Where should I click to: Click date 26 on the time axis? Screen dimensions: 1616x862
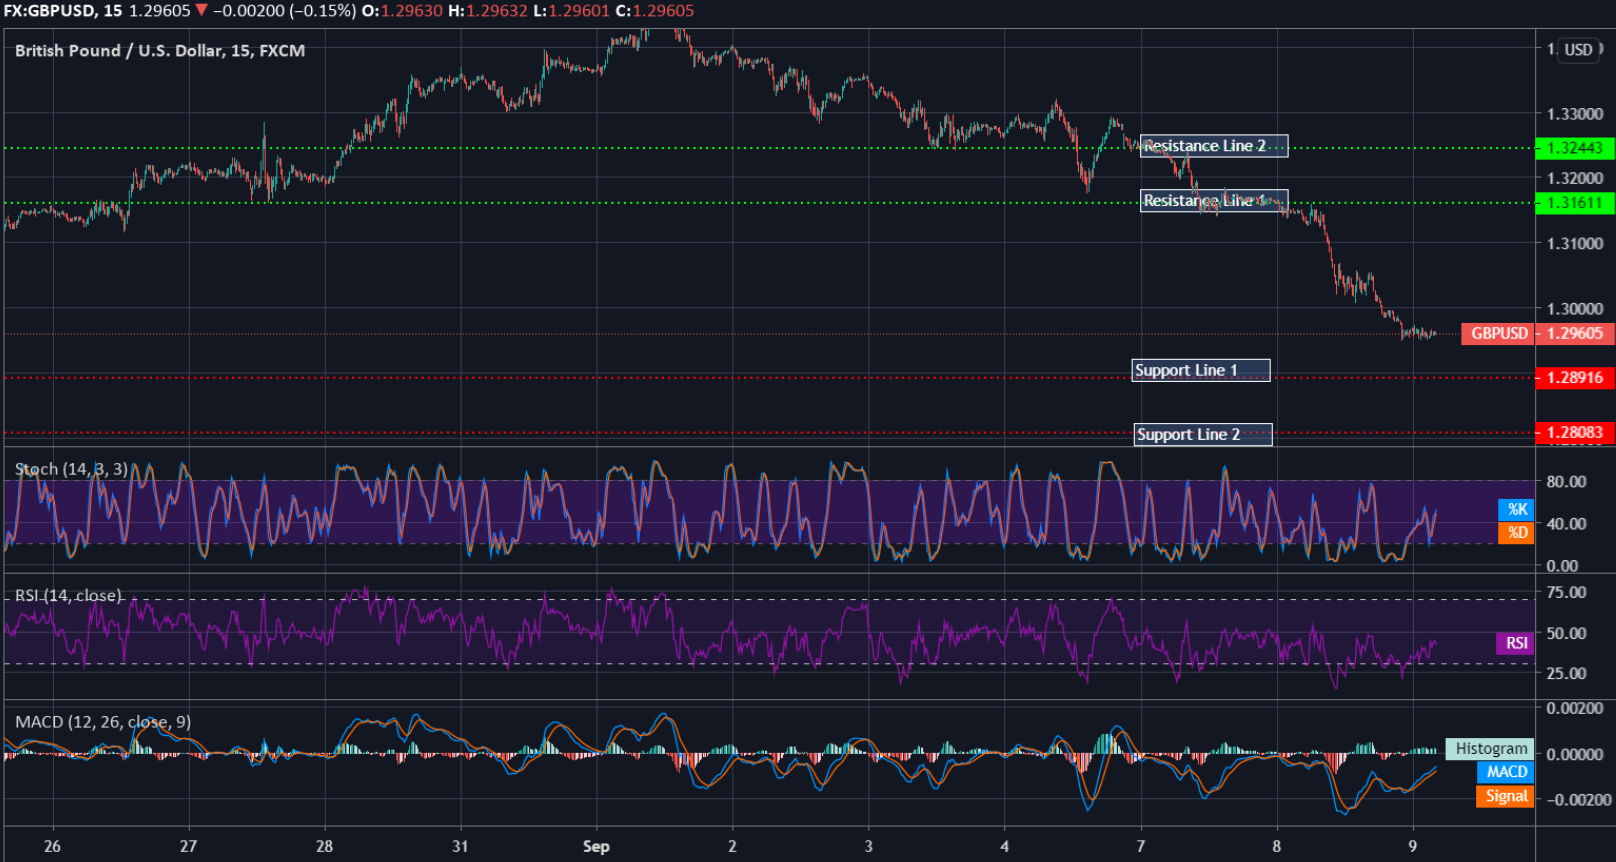click(52, 847)
